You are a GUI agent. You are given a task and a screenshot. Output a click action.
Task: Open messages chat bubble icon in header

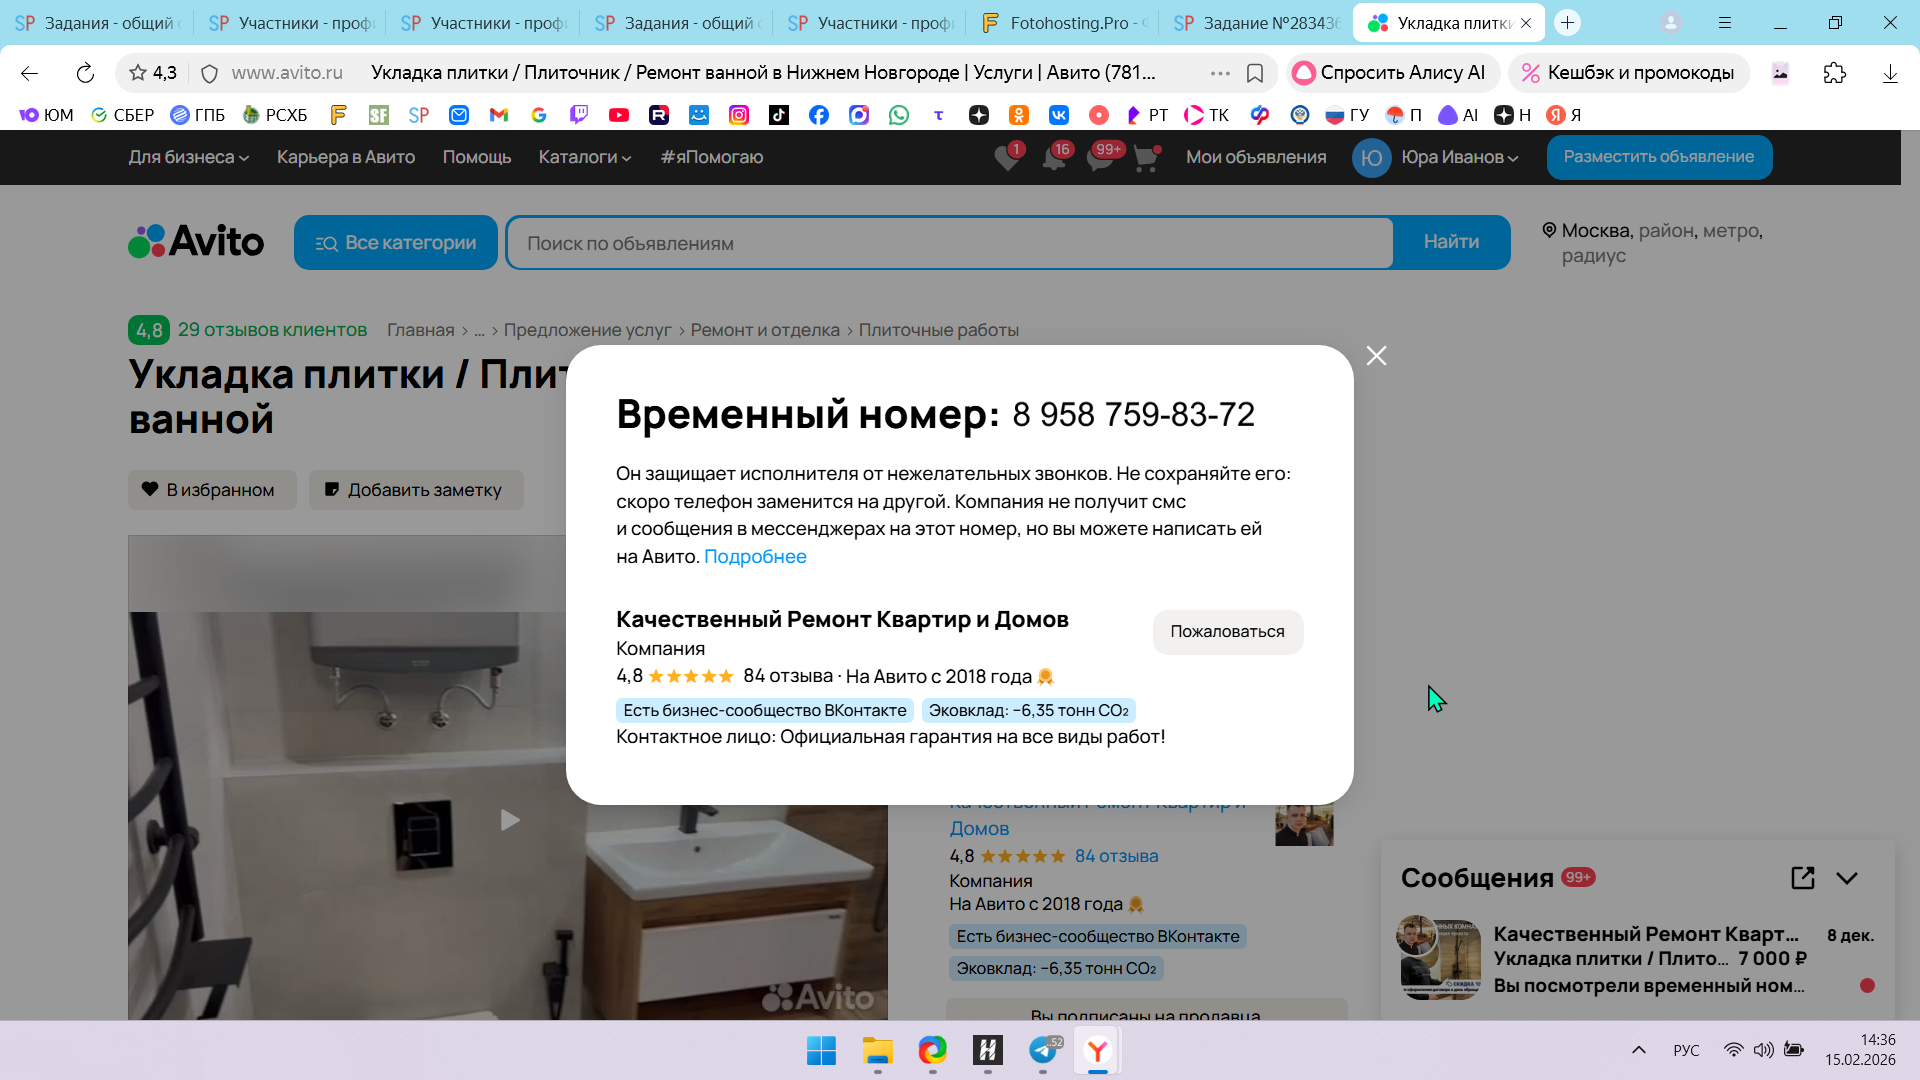point(1100,158)
